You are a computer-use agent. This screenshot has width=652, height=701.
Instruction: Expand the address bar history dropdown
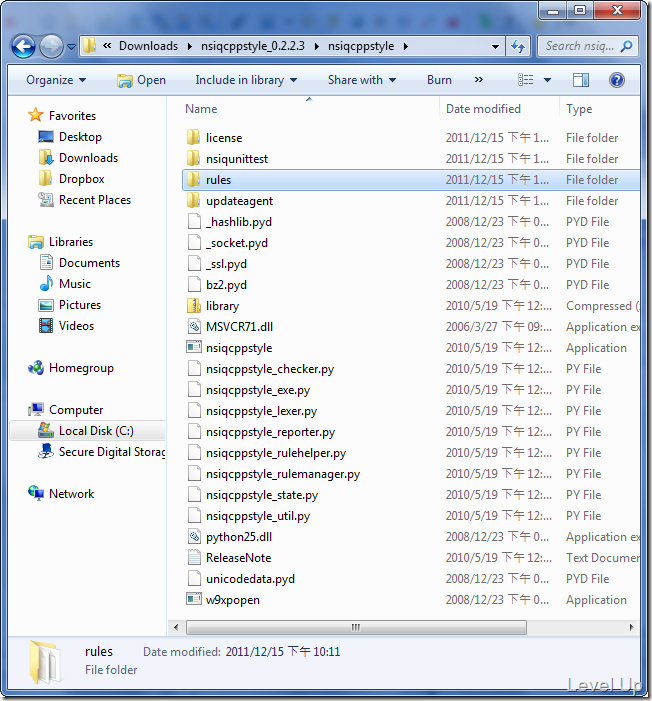pos(495,46)
